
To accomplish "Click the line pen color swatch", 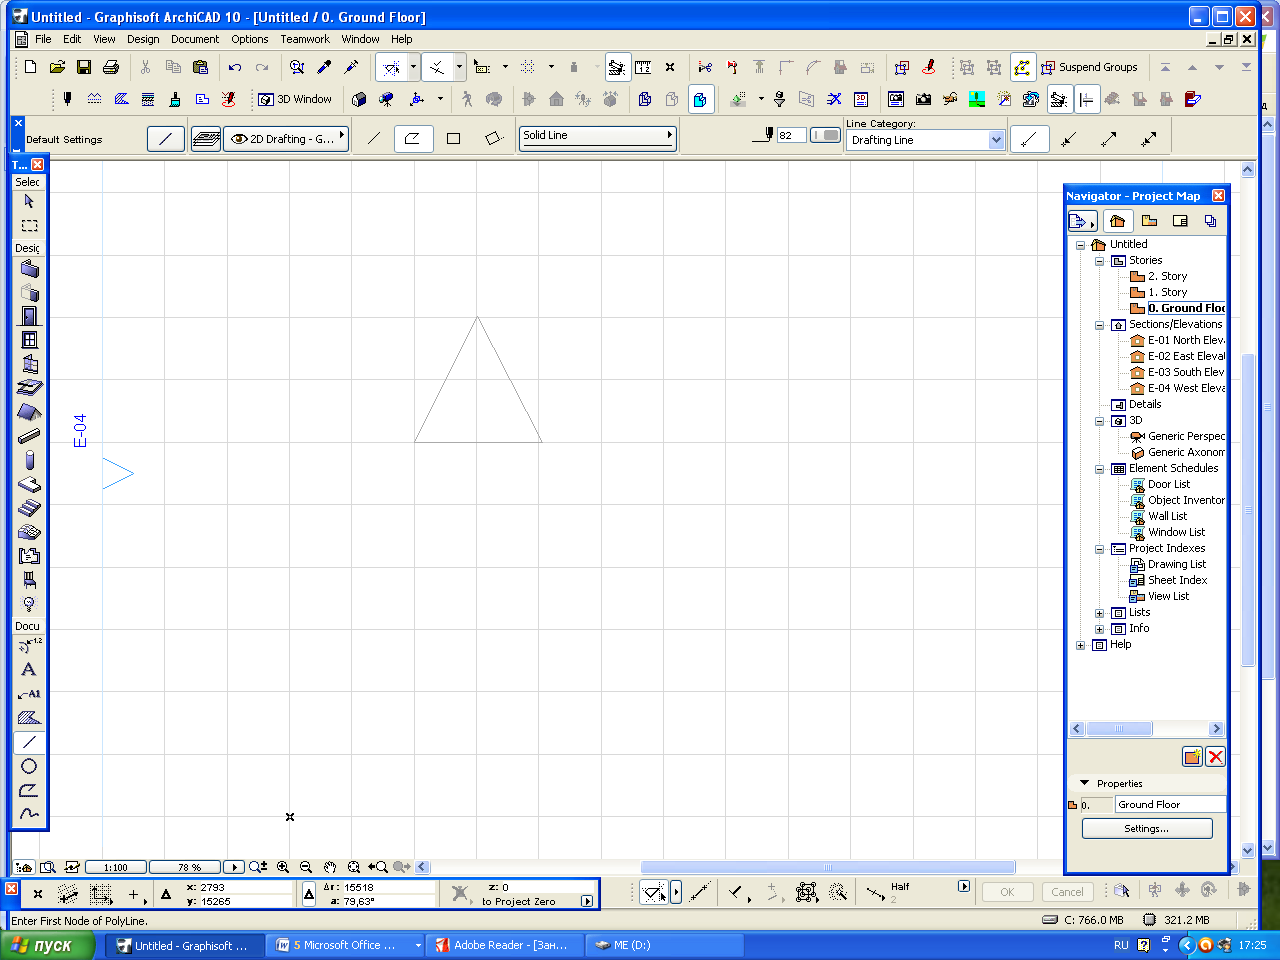I will coord(825,135).
